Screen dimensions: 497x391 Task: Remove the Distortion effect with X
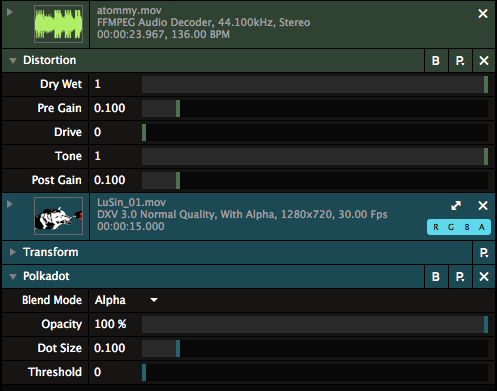[484, 61]
